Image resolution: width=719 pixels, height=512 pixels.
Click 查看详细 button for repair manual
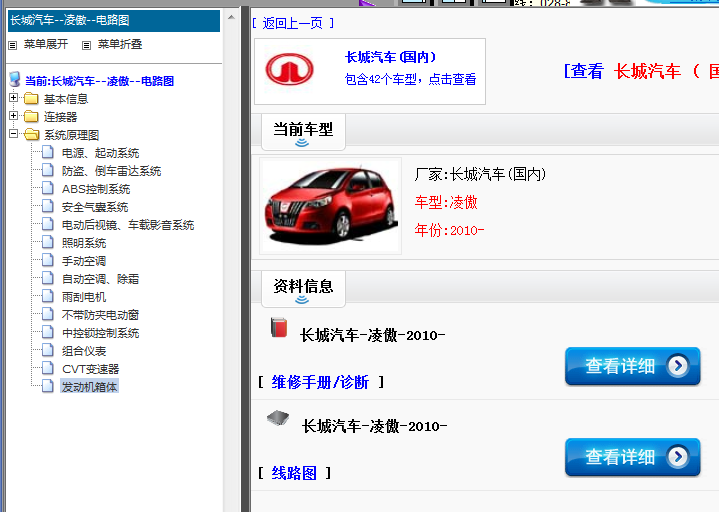pos(632,366)
